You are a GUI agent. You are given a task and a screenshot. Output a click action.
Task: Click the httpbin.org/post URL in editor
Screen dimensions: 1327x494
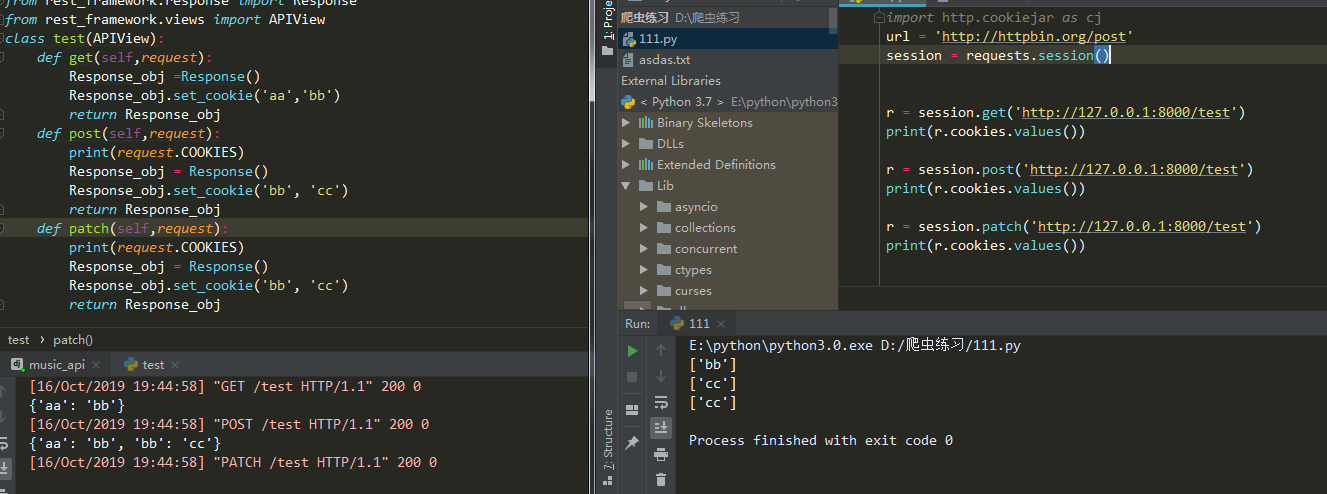(1035, 37)
